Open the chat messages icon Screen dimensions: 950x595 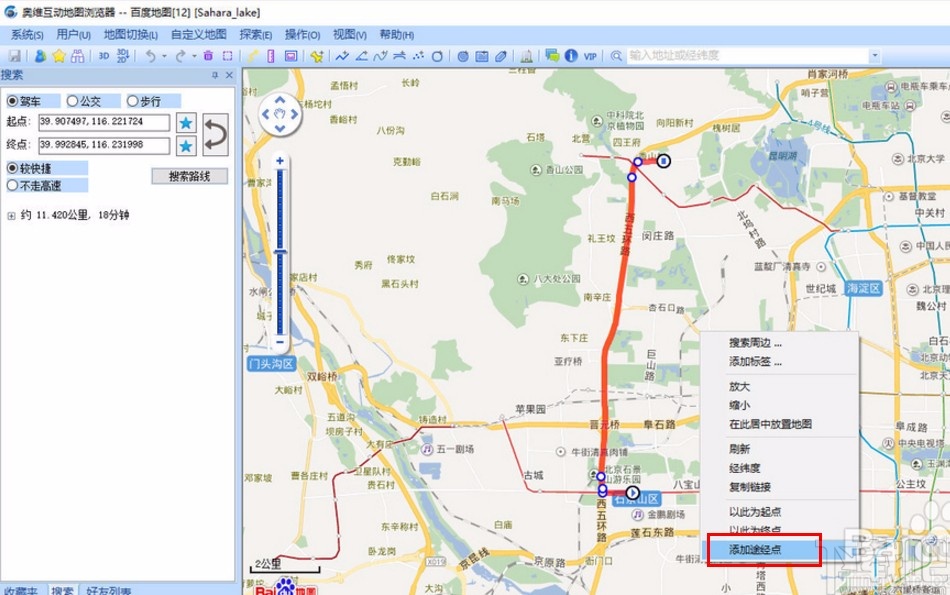[552, 56]
